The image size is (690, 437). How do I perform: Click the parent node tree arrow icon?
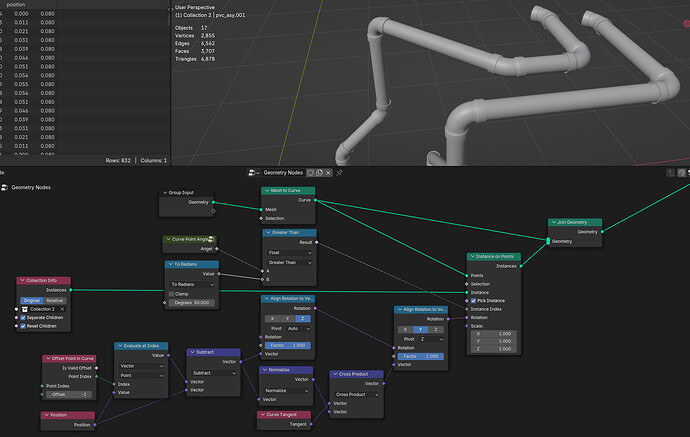[x=670, y=173]
